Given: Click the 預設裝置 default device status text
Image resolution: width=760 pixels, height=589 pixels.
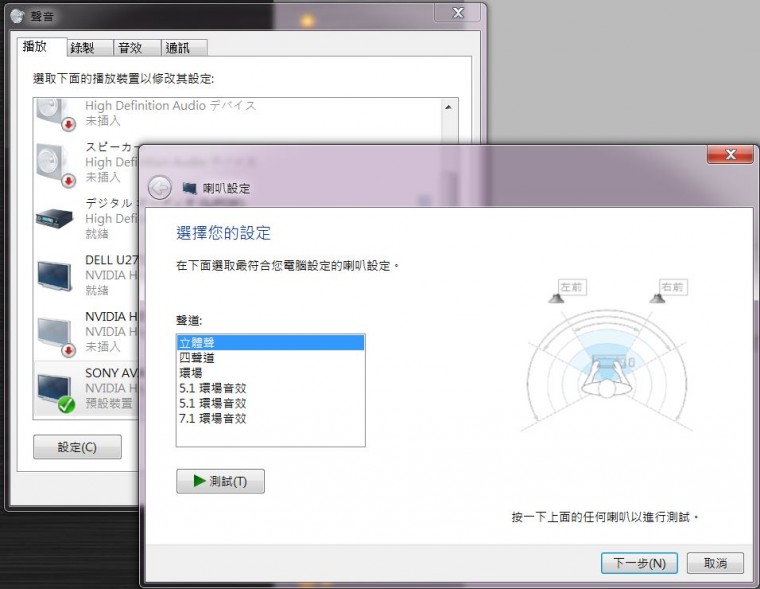Looking at the screenshot, I should (x=109, y=403).
